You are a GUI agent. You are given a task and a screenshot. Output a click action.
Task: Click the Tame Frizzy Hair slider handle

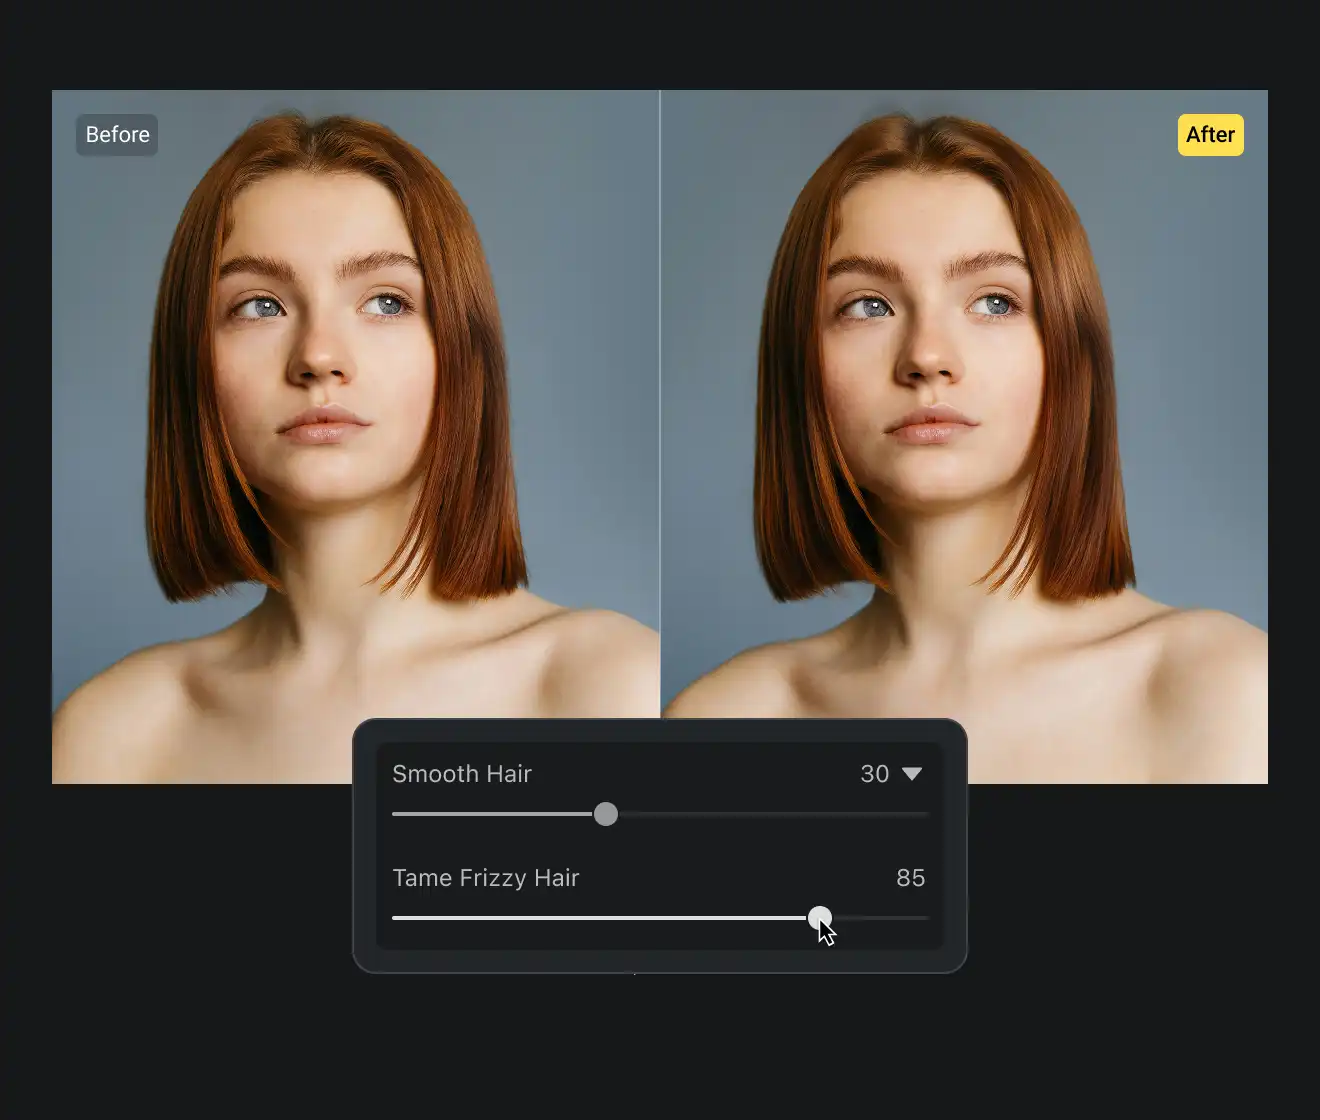pyautogui.click(x=819, y=917)
